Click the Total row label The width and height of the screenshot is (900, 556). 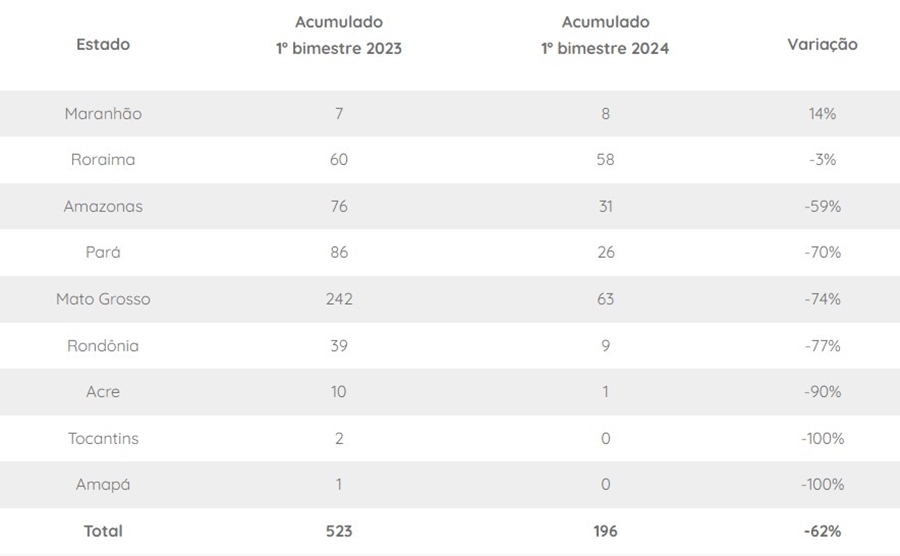[103, 531]
